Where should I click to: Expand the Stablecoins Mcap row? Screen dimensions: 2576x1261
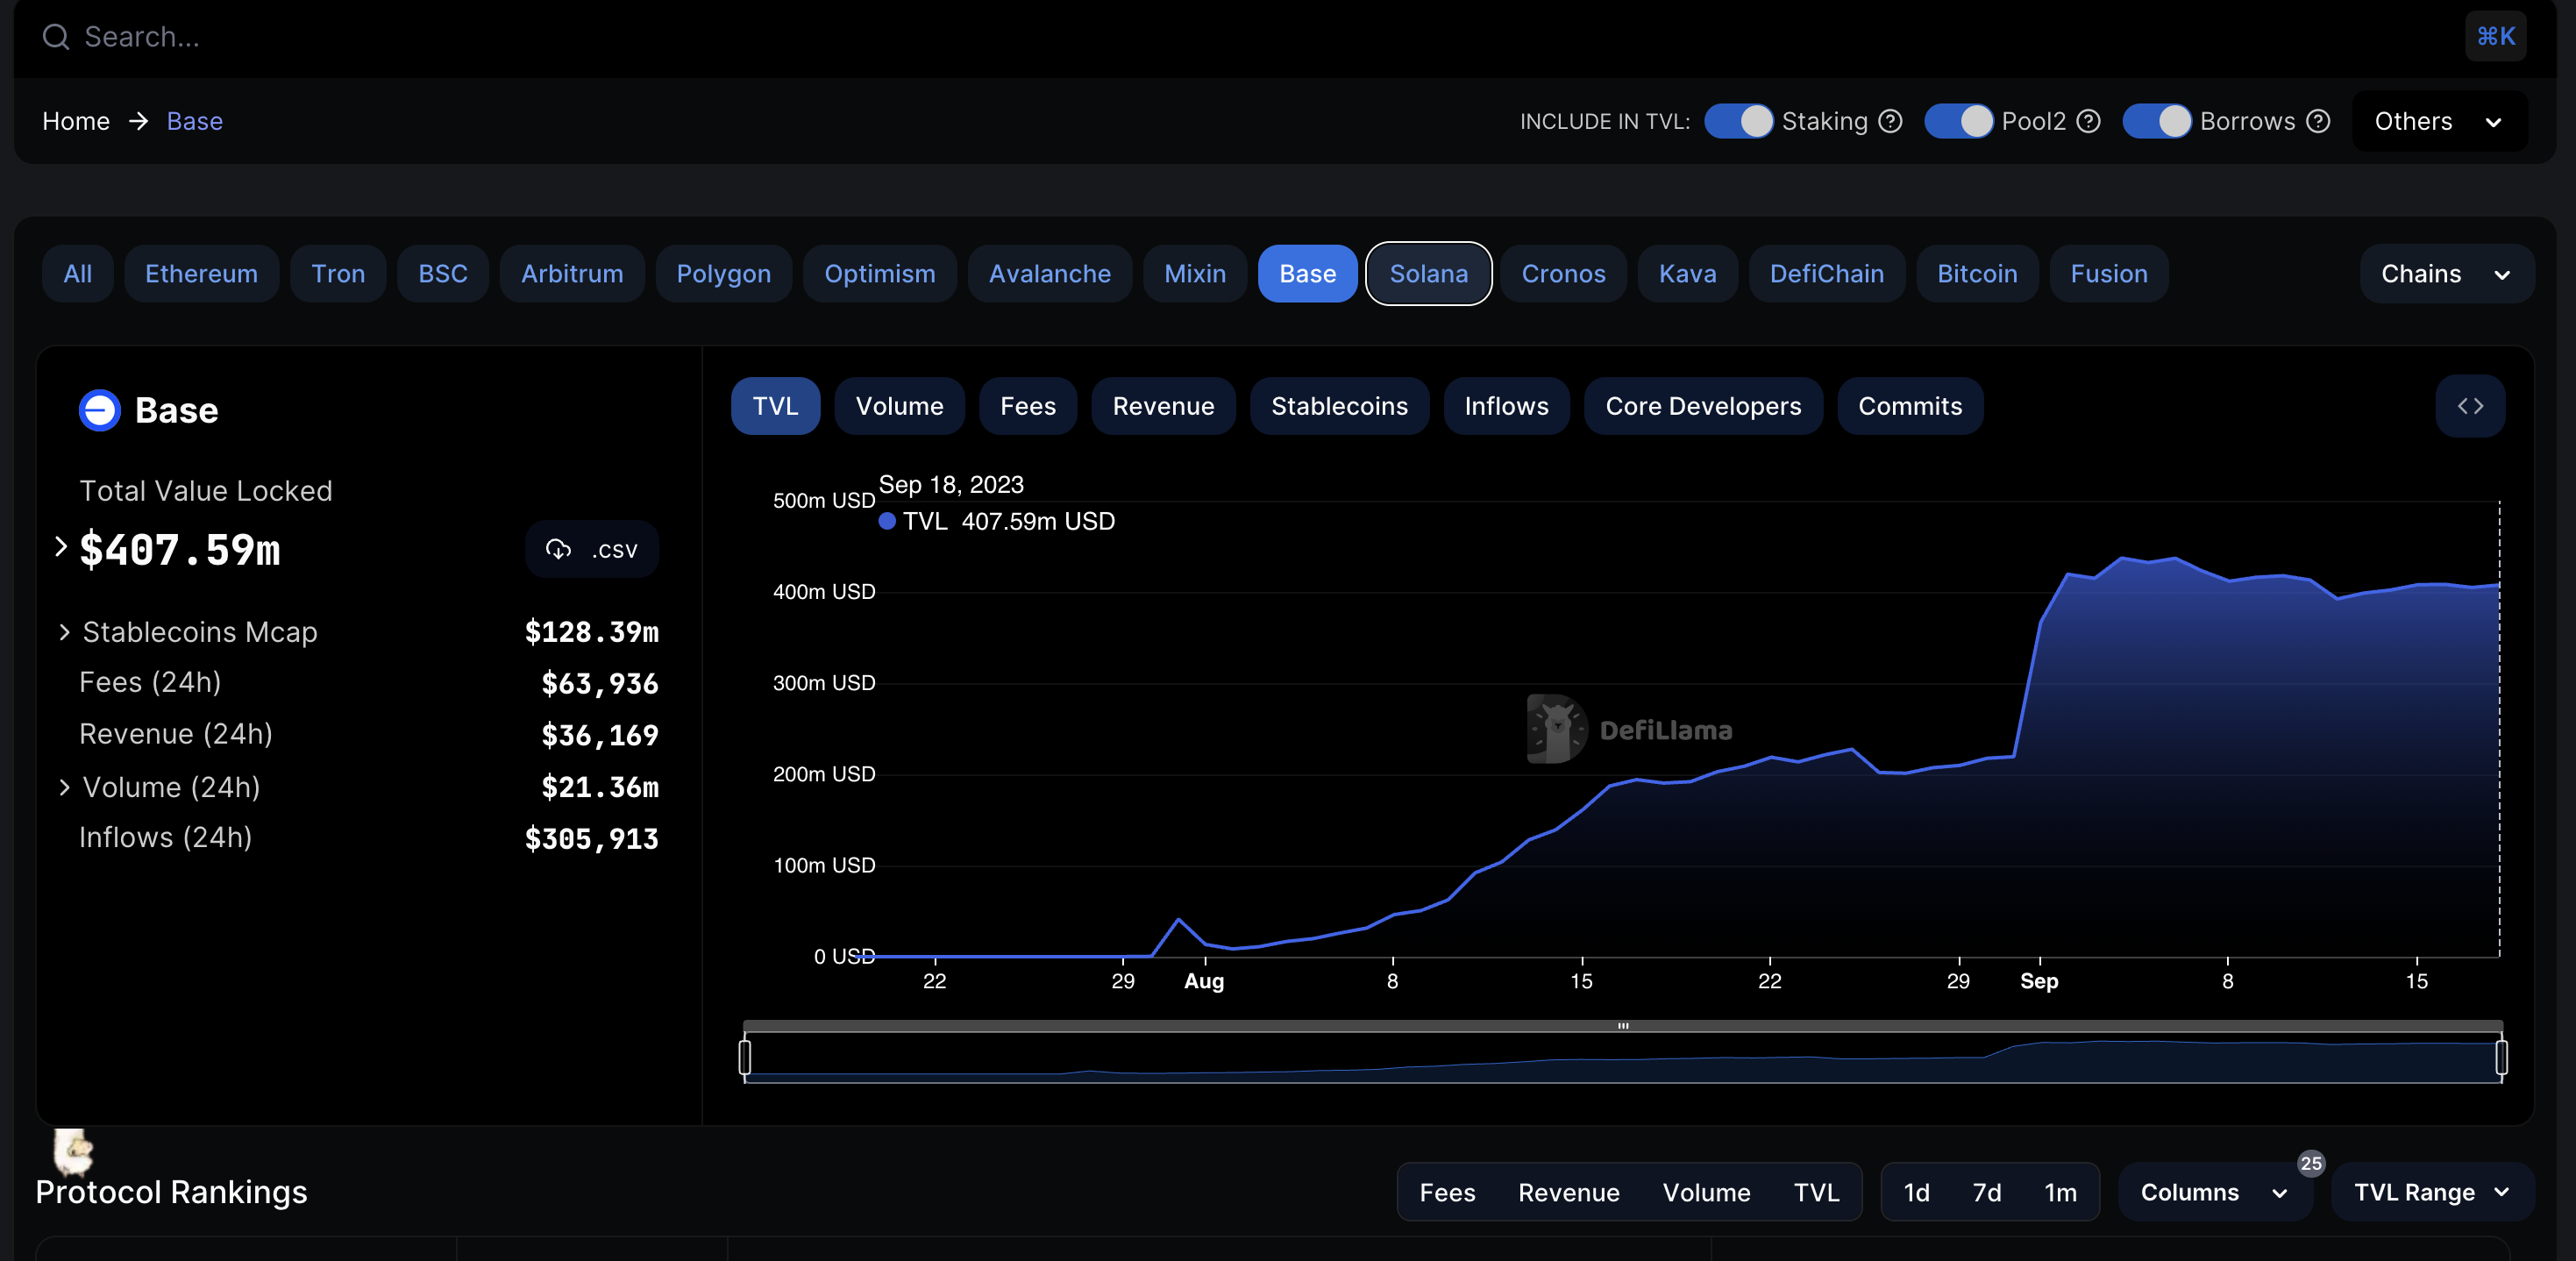[x=64, y=632]
